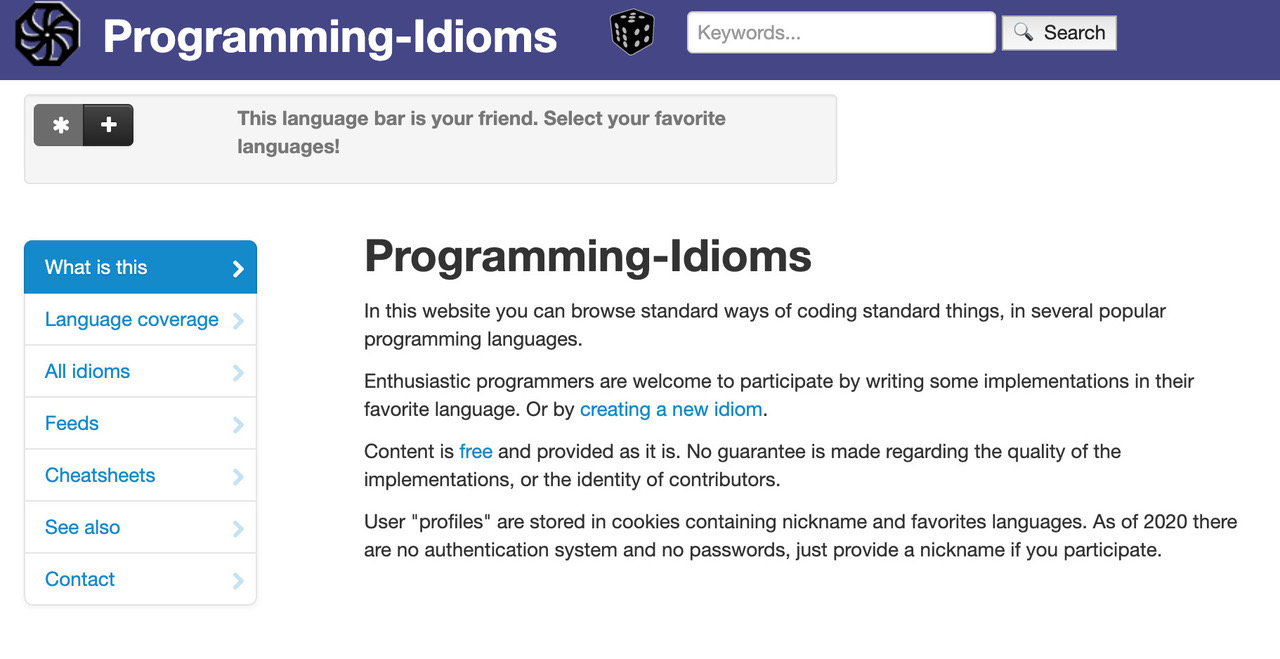Click the arrow next to See also

click(238, 528)
